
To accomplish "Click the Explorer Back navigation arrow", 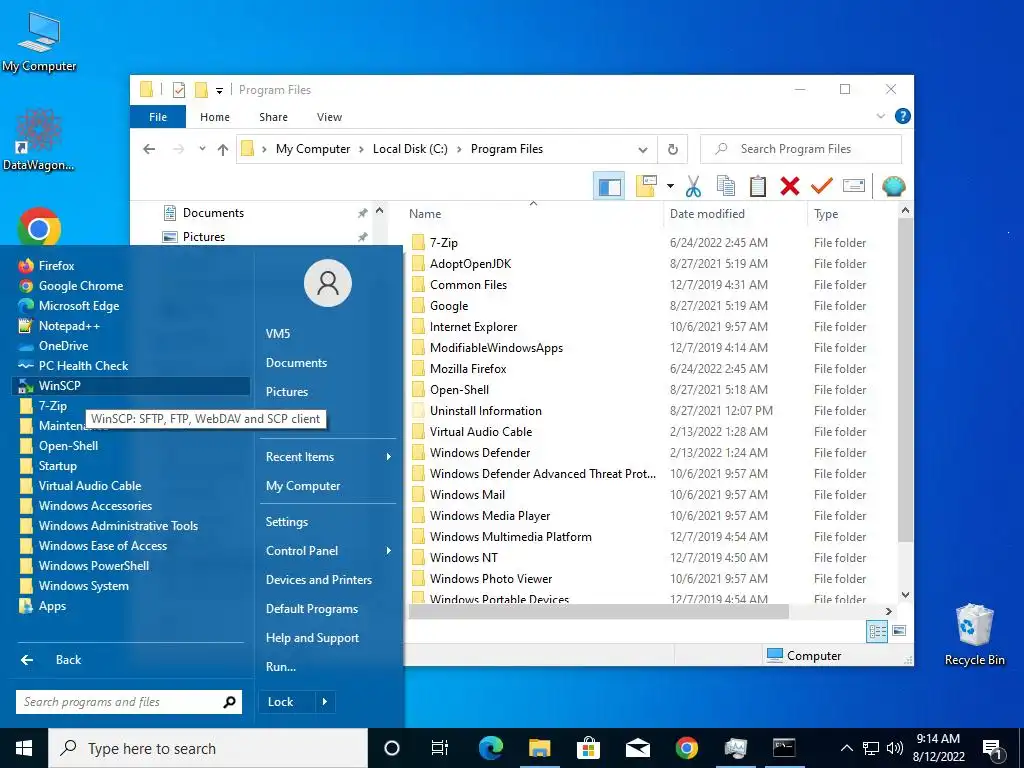I will [x=149, y=150].
